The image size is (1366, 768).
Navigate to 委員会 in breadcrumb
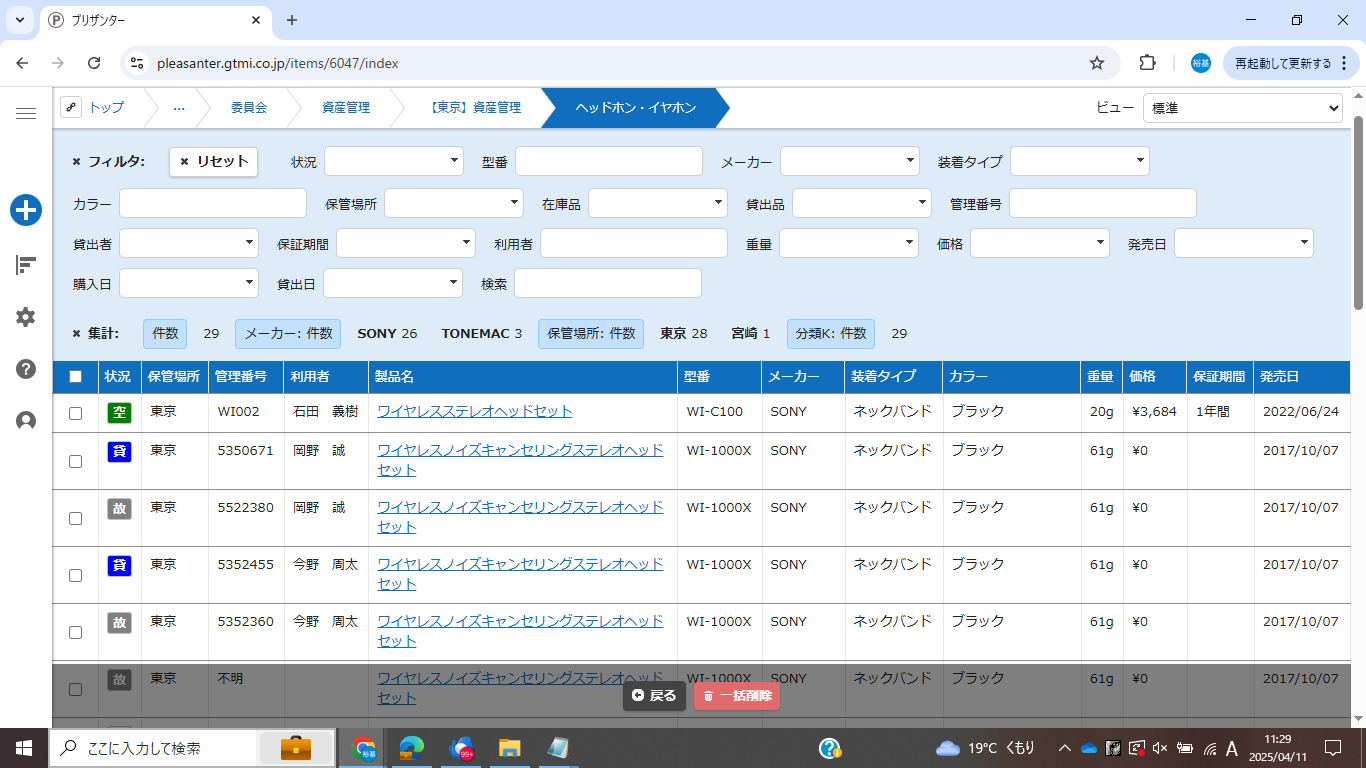point(249,108)
